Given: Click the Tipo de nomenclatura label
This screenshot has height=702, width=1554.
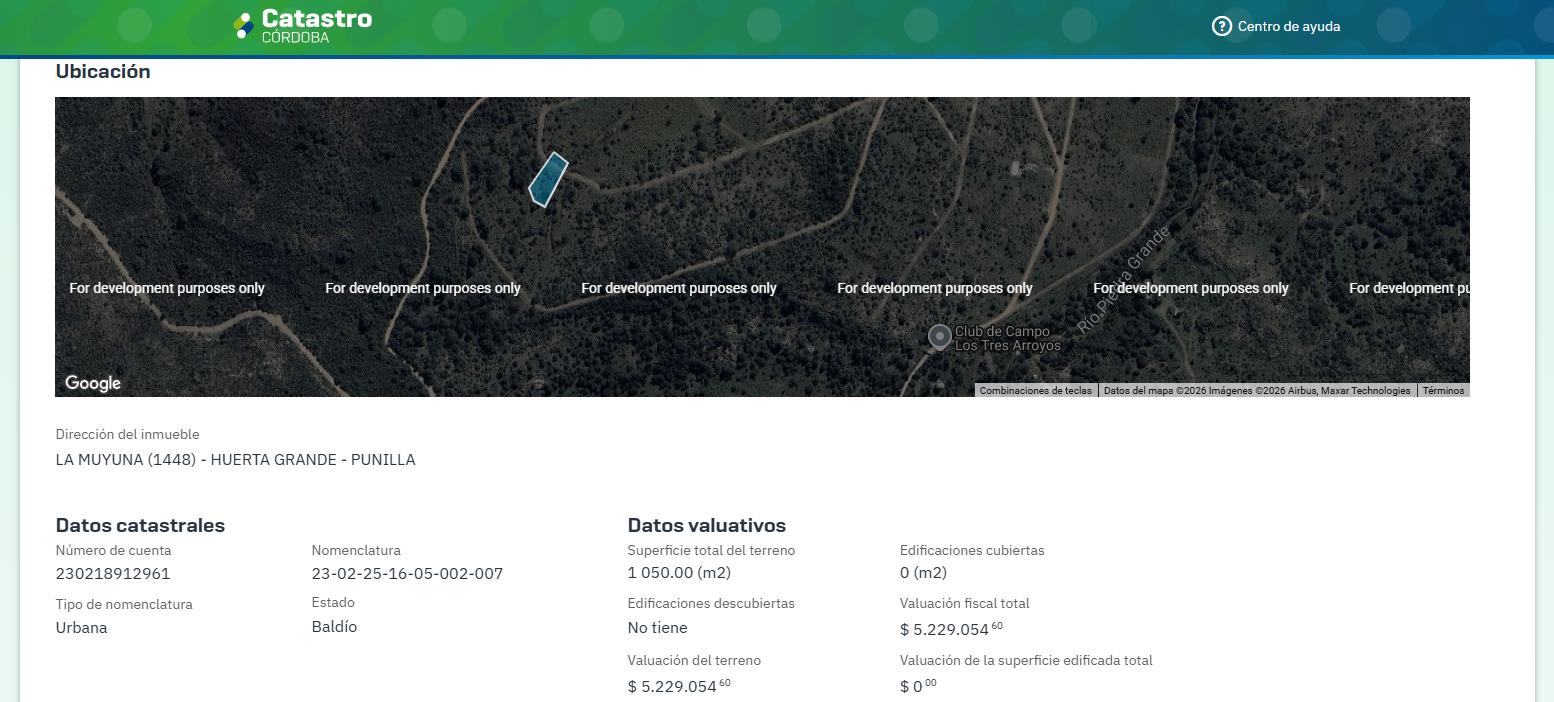Looking at the screenshot, I should (x=124, y=604).
